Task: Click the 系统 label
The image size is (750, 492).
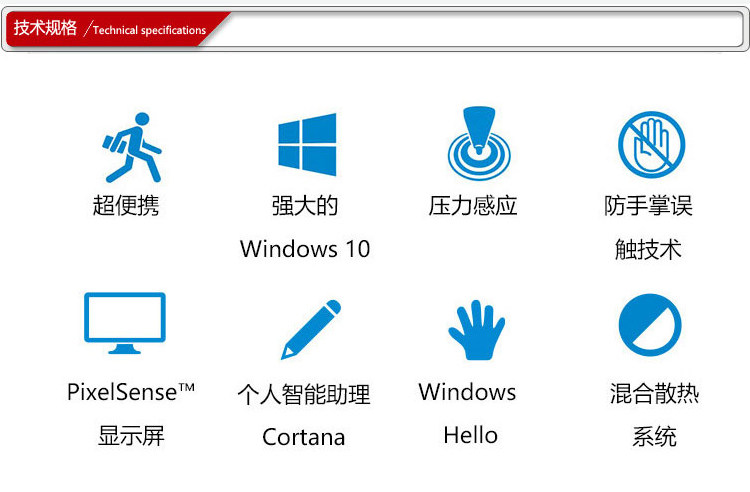Action: click(x=654, y=436)
